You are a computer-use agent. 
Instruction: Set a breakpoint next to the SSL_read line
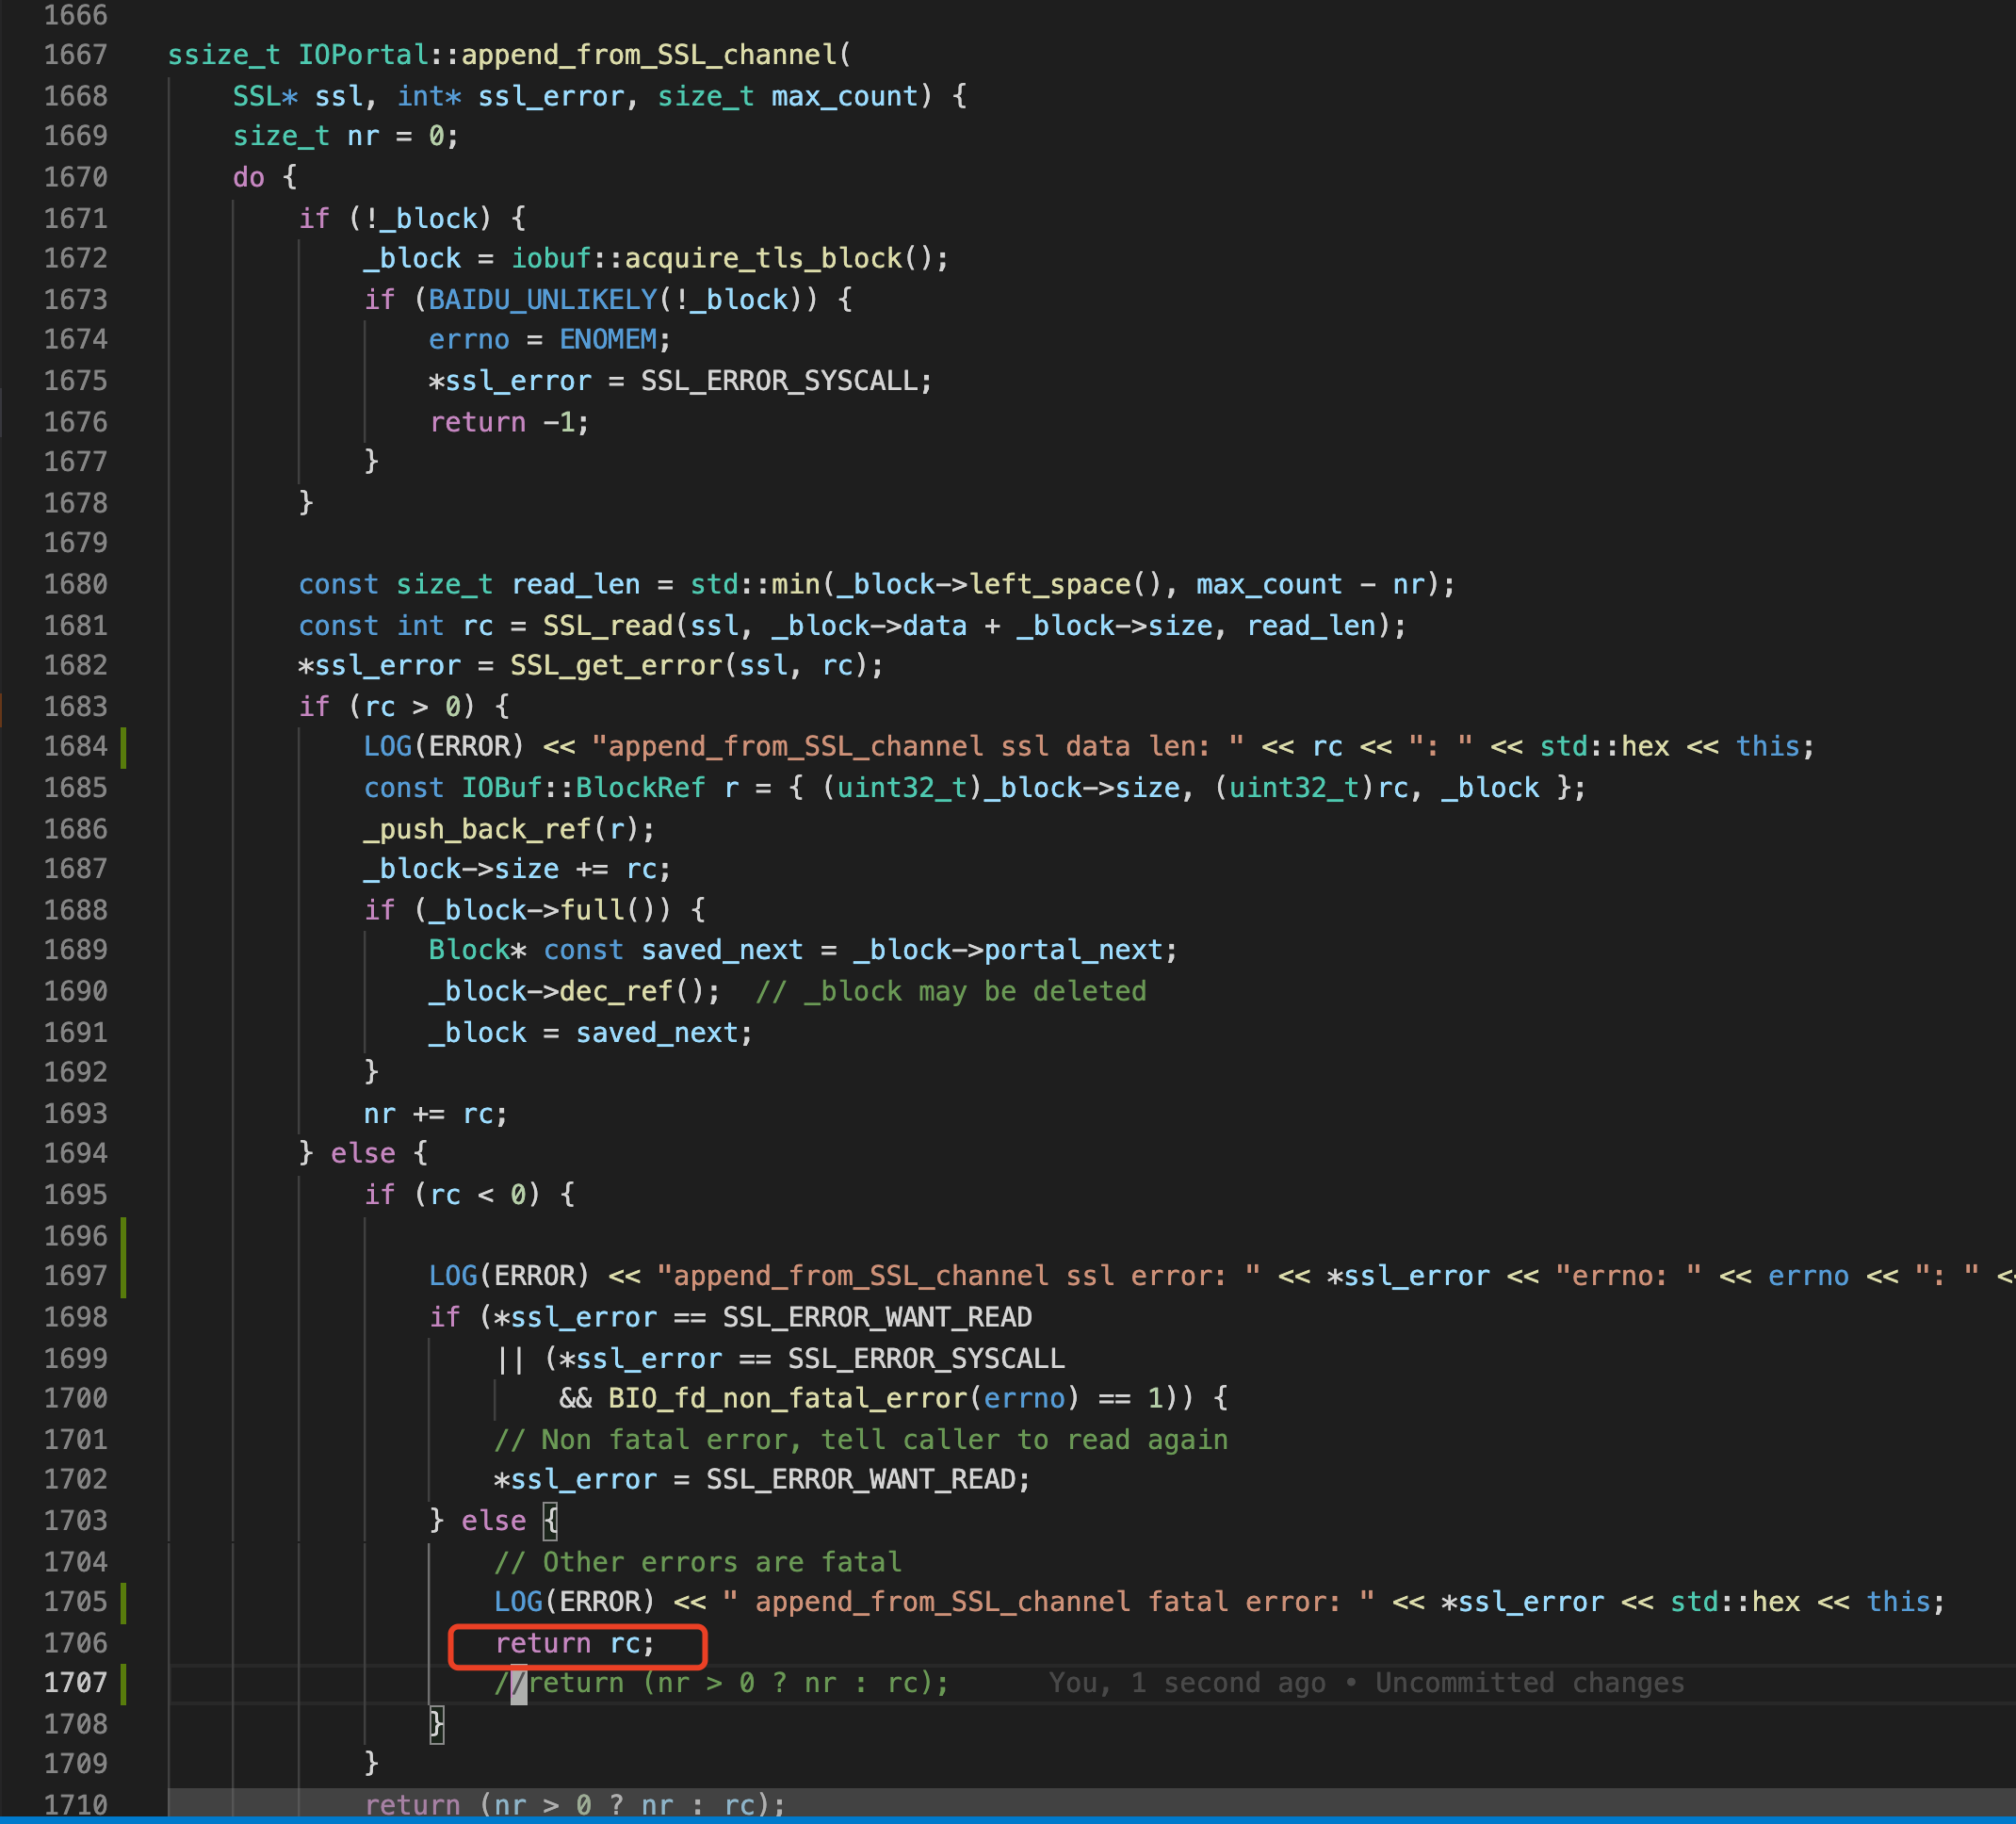coord(135,625)
